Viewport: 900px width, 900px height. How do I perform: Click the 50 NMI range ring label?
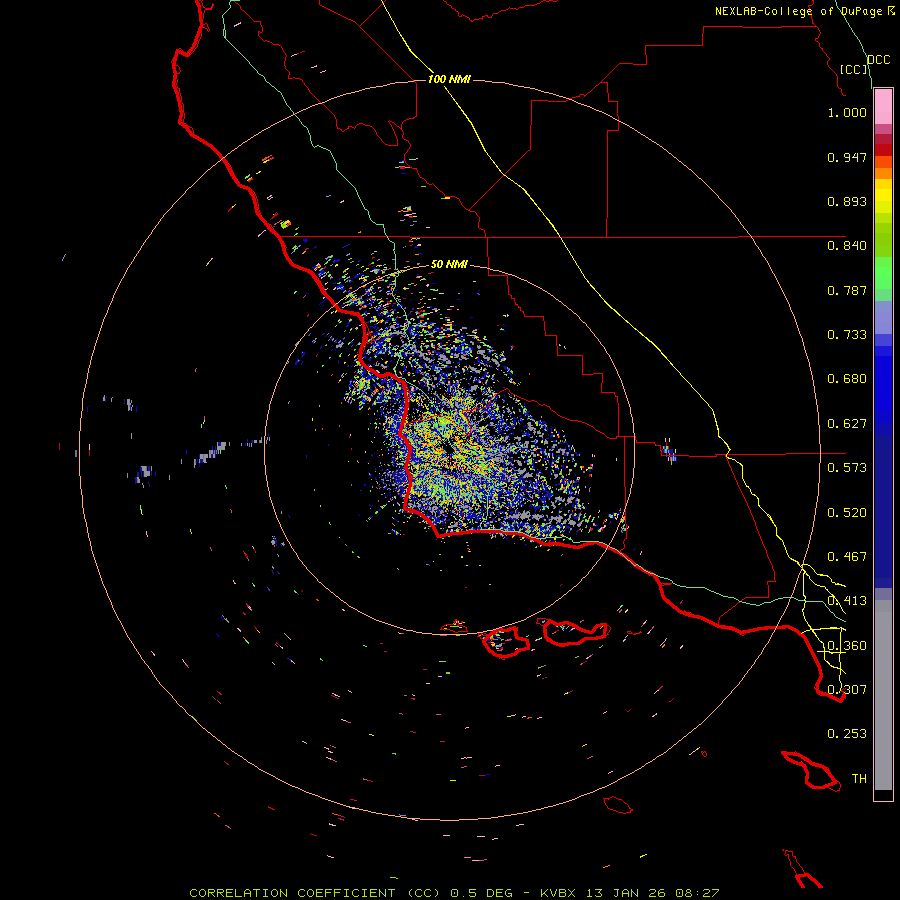[449, 264]
